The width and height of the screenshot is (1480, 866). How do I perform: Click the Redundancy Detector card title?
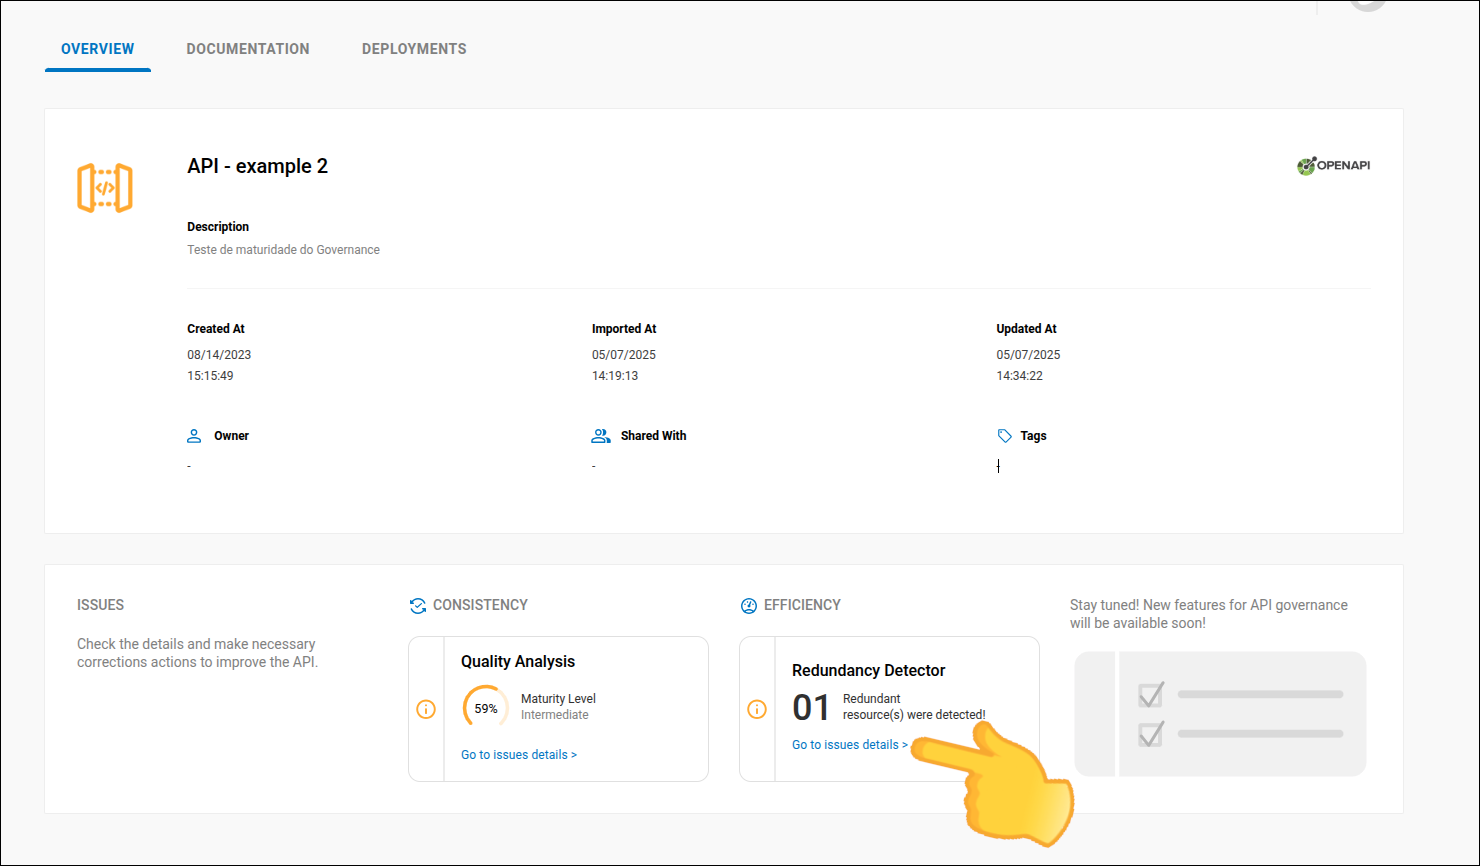pyautogui.click(x=868, y=670)
